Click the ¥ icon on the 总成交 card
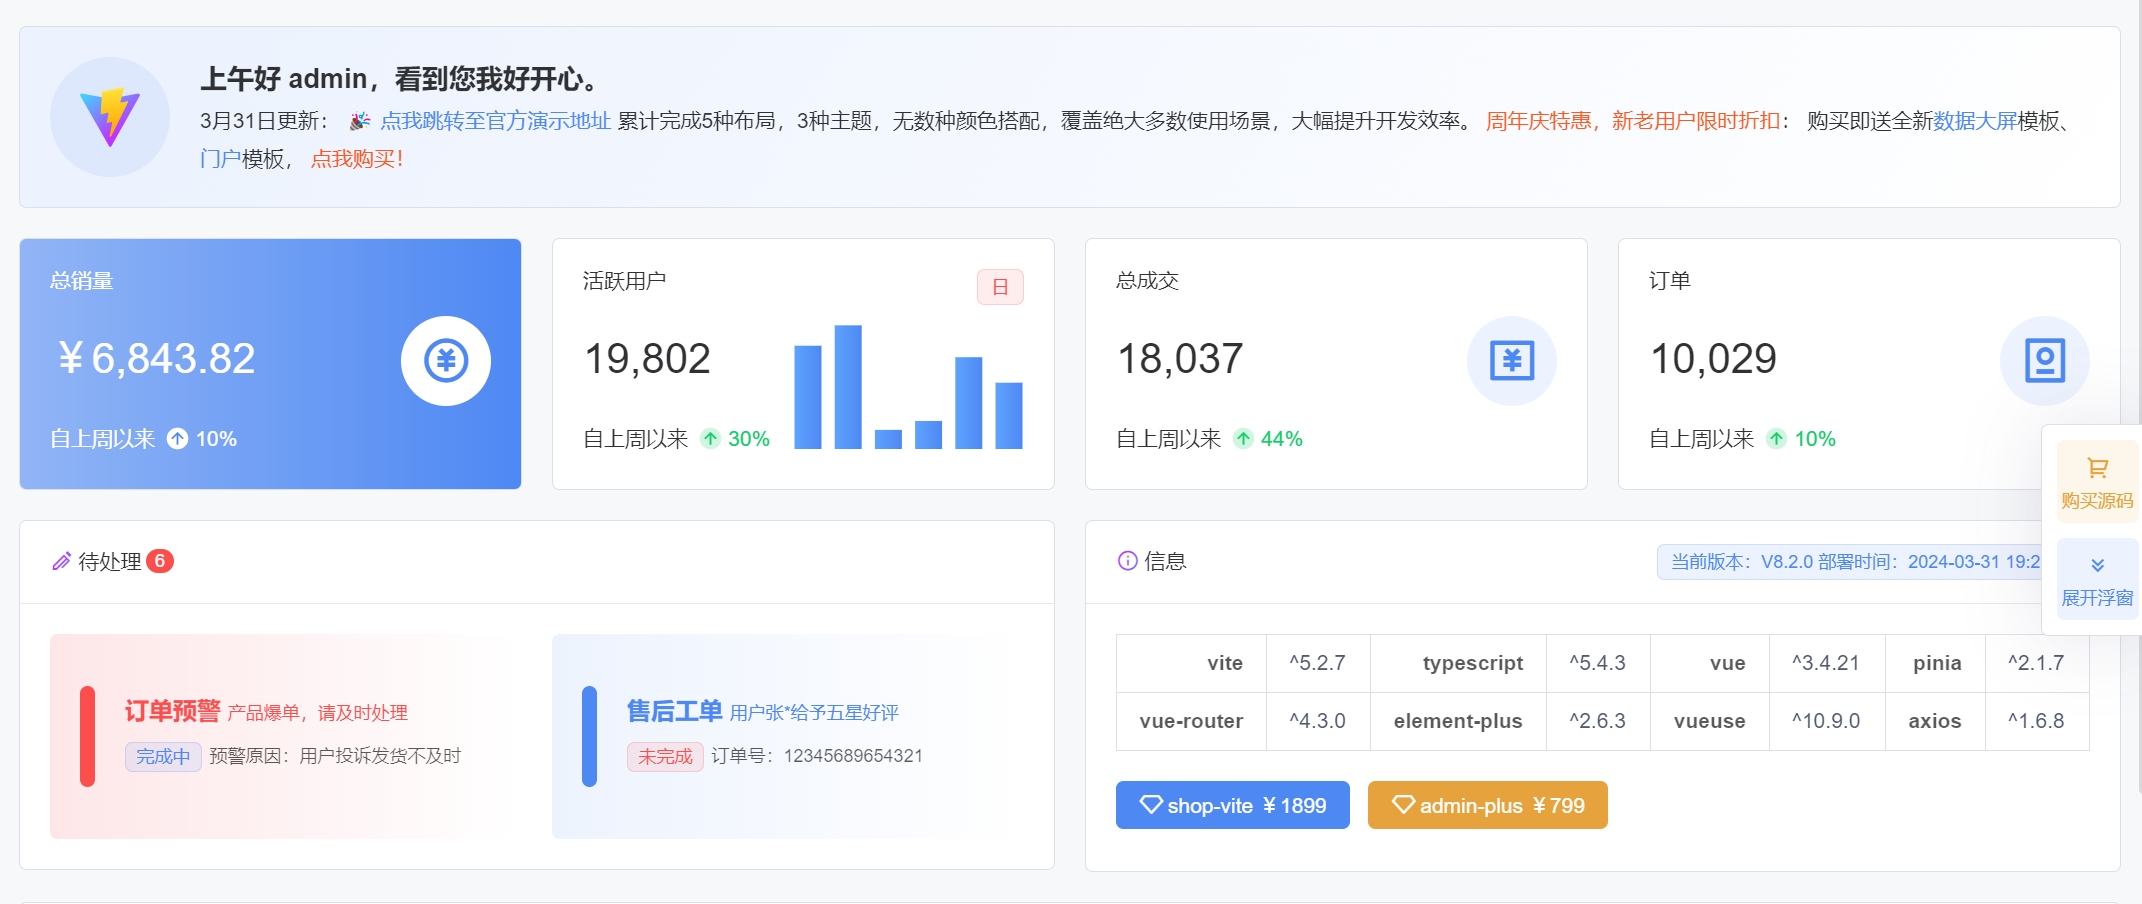 pyautogui.click(x=1512, y=360)
